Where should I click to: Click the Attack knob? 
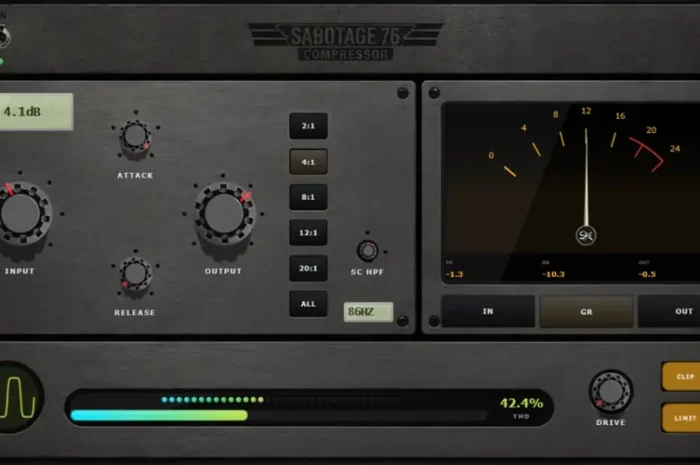click(135, 136)
